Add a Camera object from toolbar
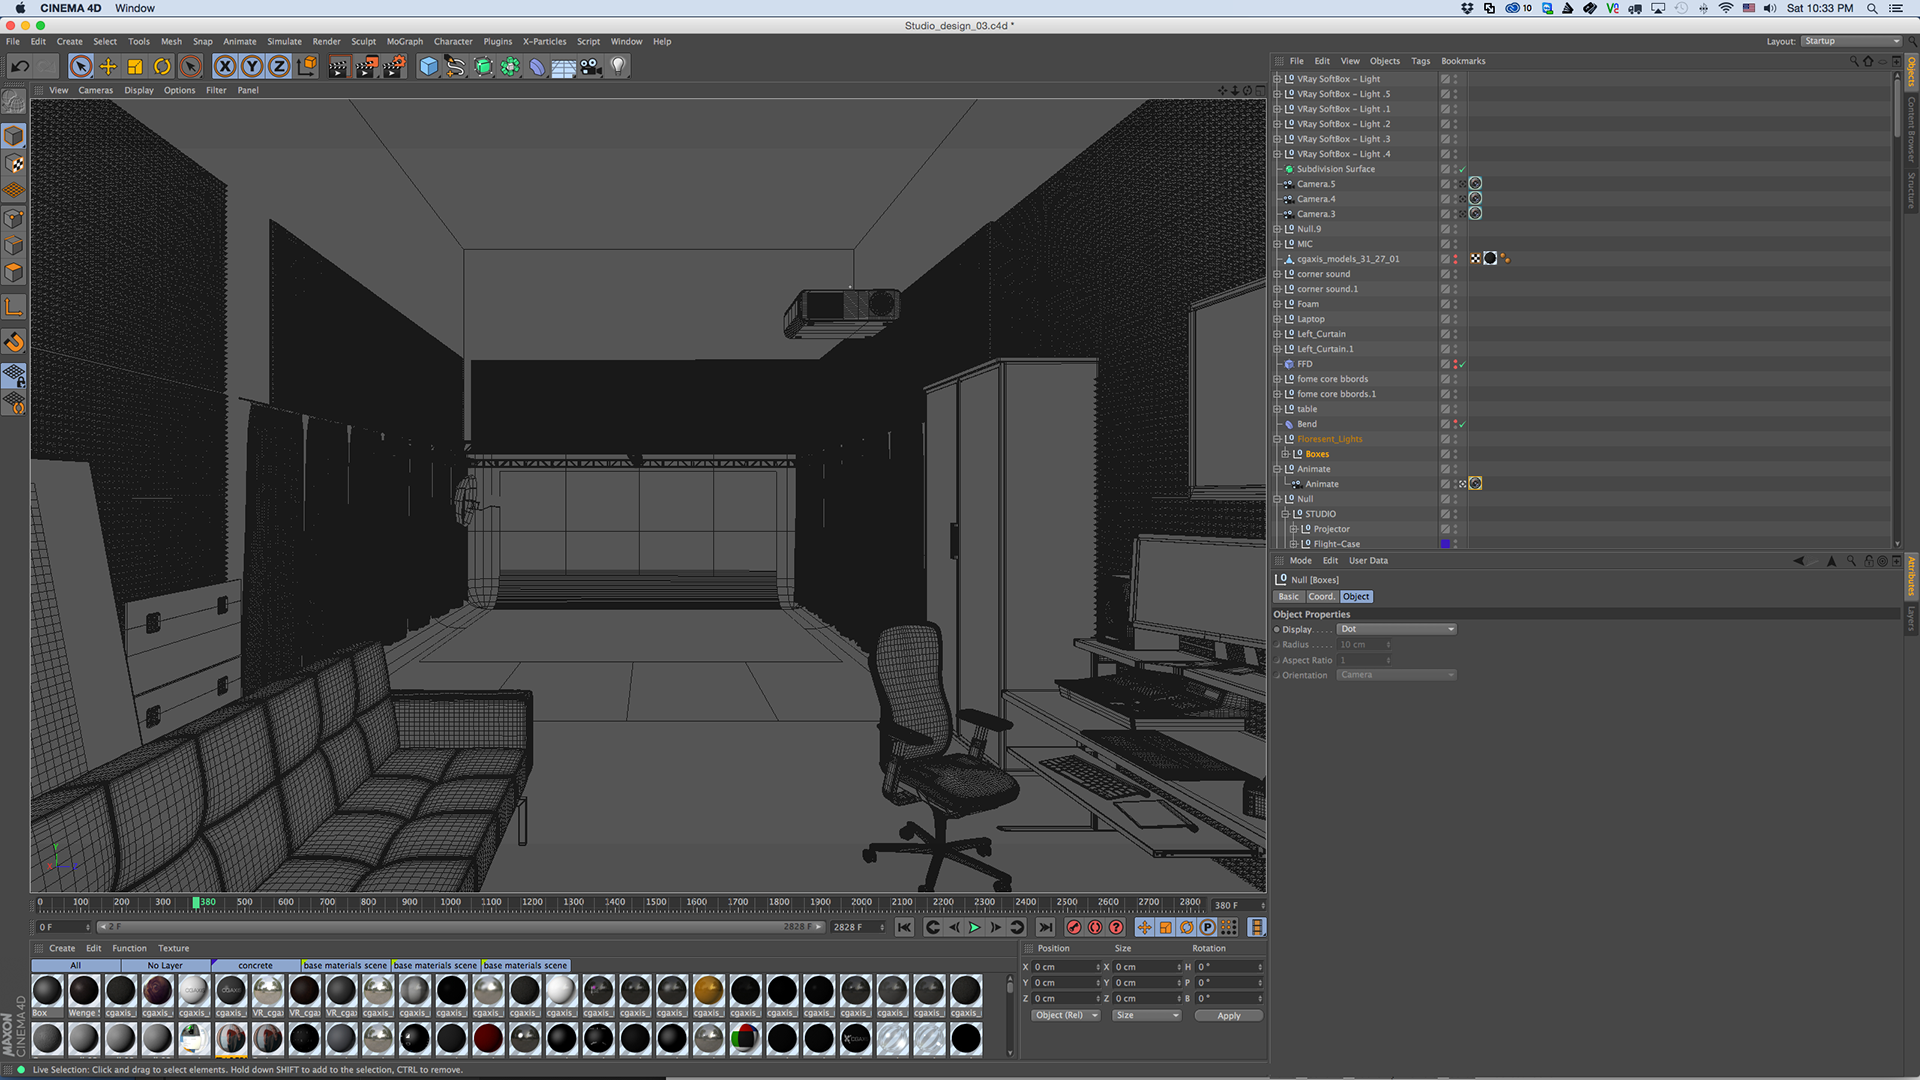 tap(591, 66)
